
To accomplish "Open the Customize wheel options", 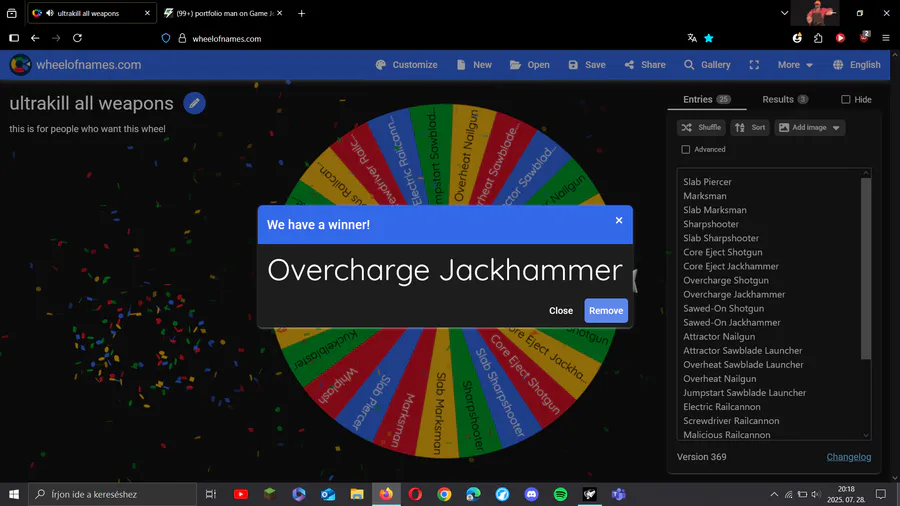I will point(406,65).
